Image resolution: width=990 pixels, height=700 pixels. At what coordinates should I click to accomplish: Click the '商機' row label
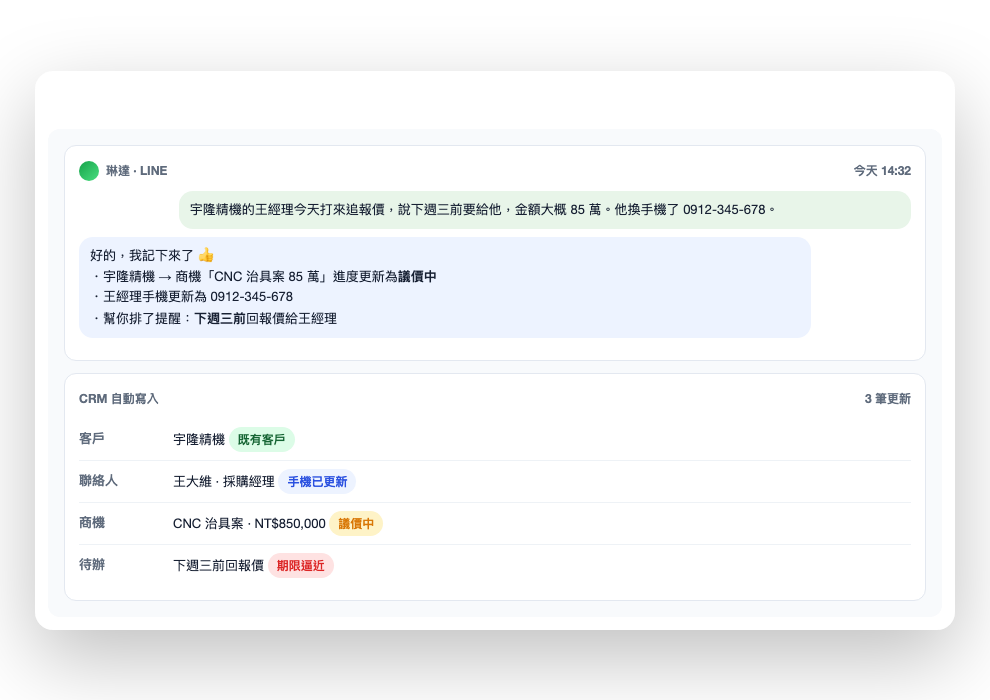[x=92, y=523]
